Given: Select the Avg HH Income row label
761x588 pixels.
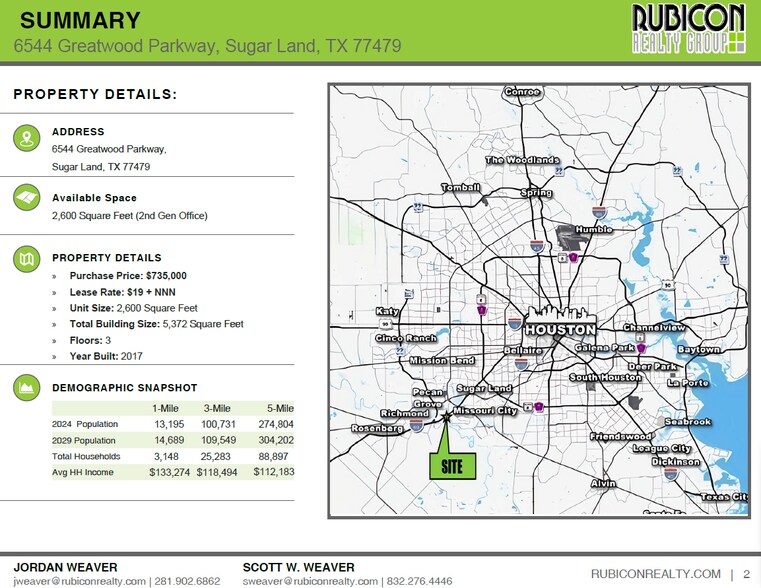Looking at the screenshot, I should [x=82, y=472].
